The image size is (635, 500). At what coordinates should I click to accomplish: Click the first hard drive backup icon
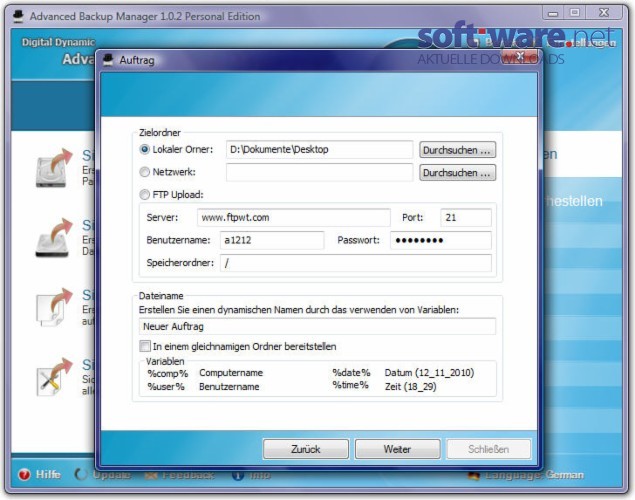pos(53,168)
